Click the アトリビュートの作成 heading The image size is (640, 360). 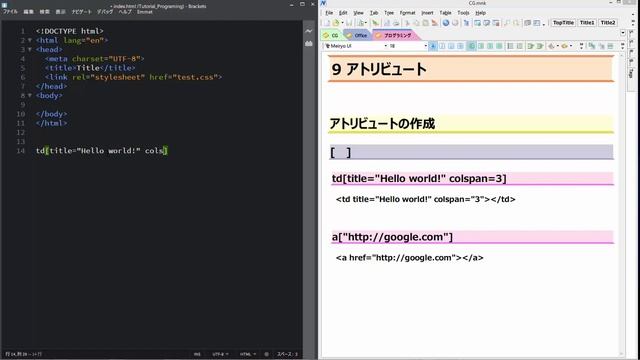coord(382,124)
